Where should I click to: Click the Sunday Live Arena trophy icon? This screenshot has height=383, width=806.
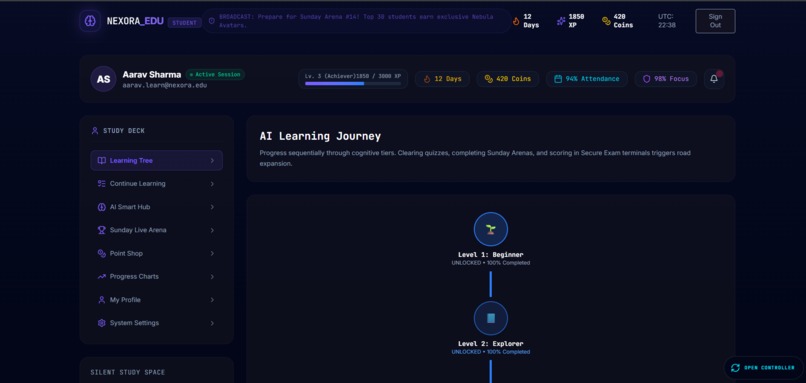(101, 230)
